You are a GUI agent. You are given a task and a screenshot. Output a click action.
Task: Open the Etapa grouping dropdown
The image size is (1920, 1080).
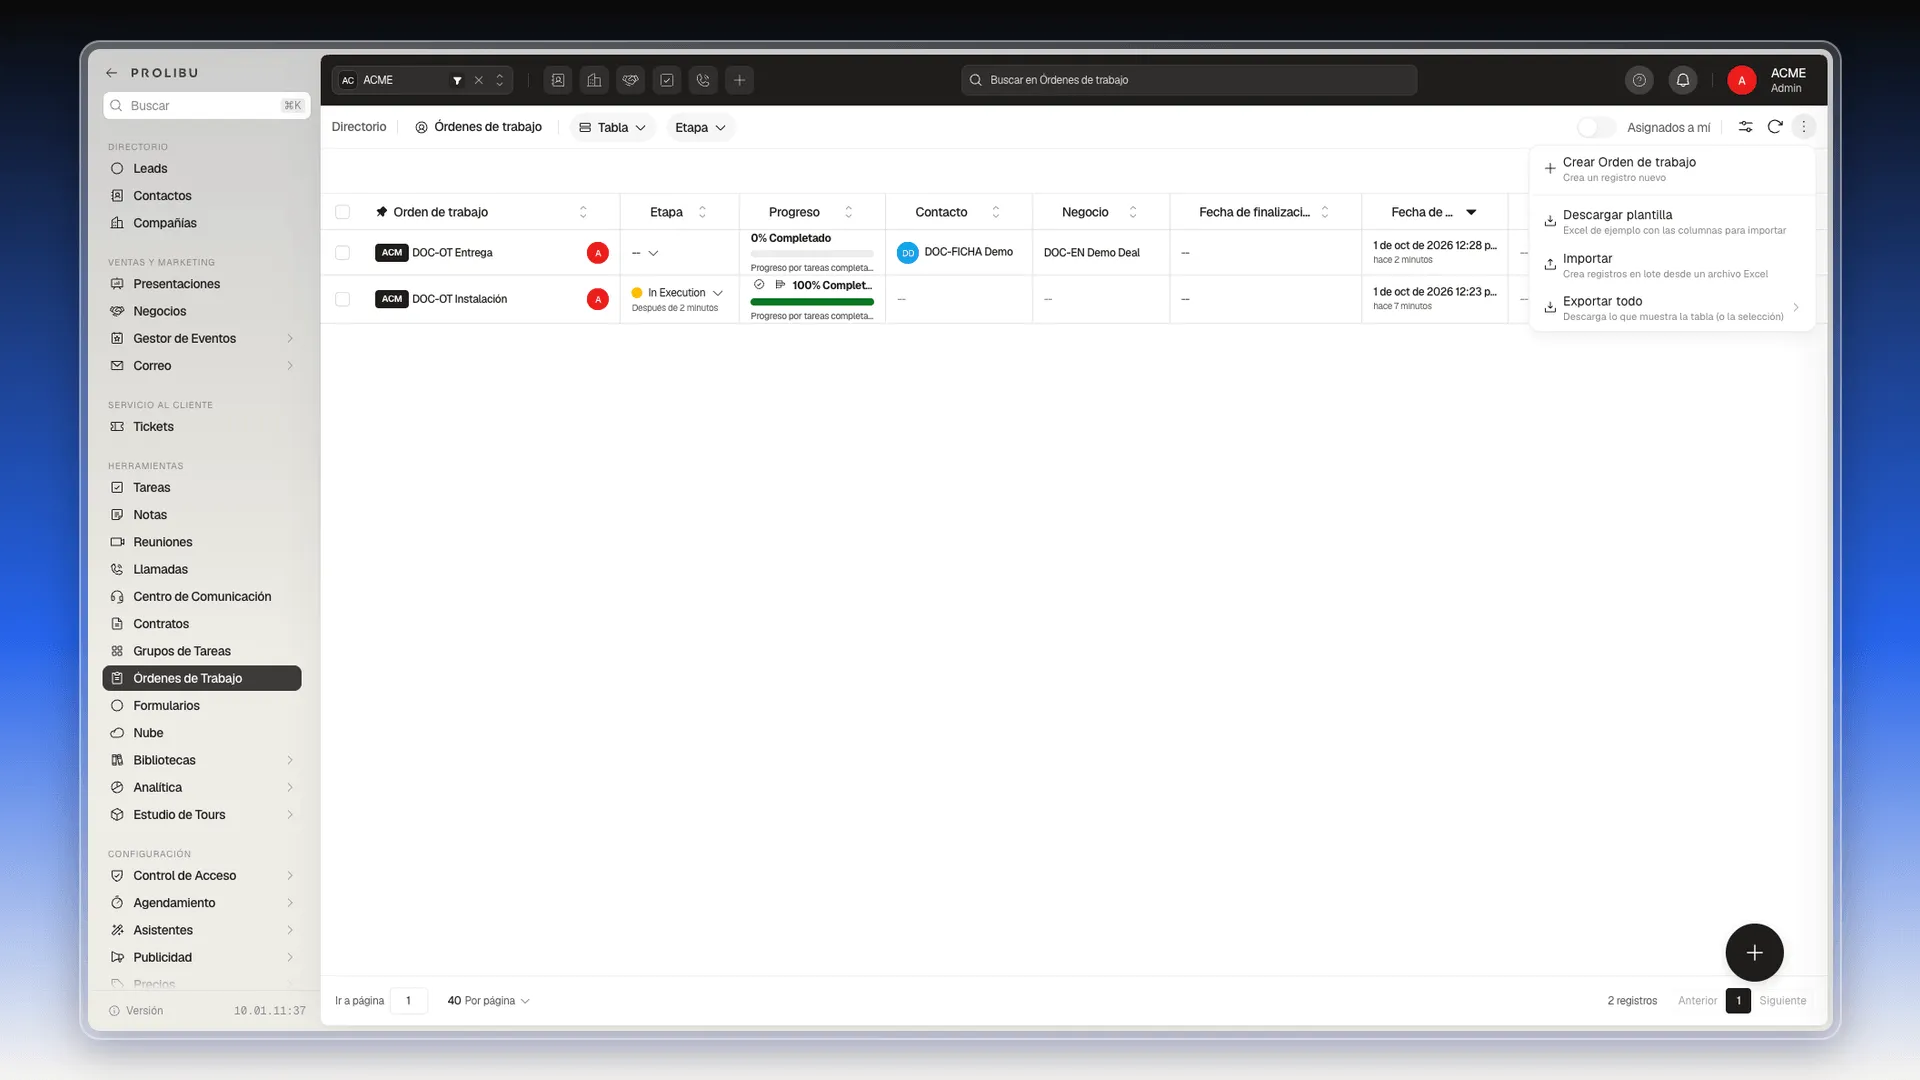point(700,127)
